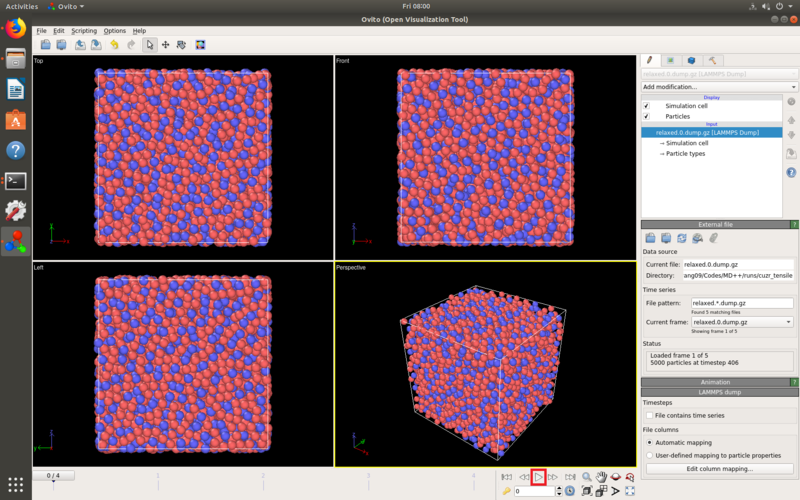Screen dimensions: 800x500
Task: Select Particle types sub-item
Action: (x=685, y=154)
